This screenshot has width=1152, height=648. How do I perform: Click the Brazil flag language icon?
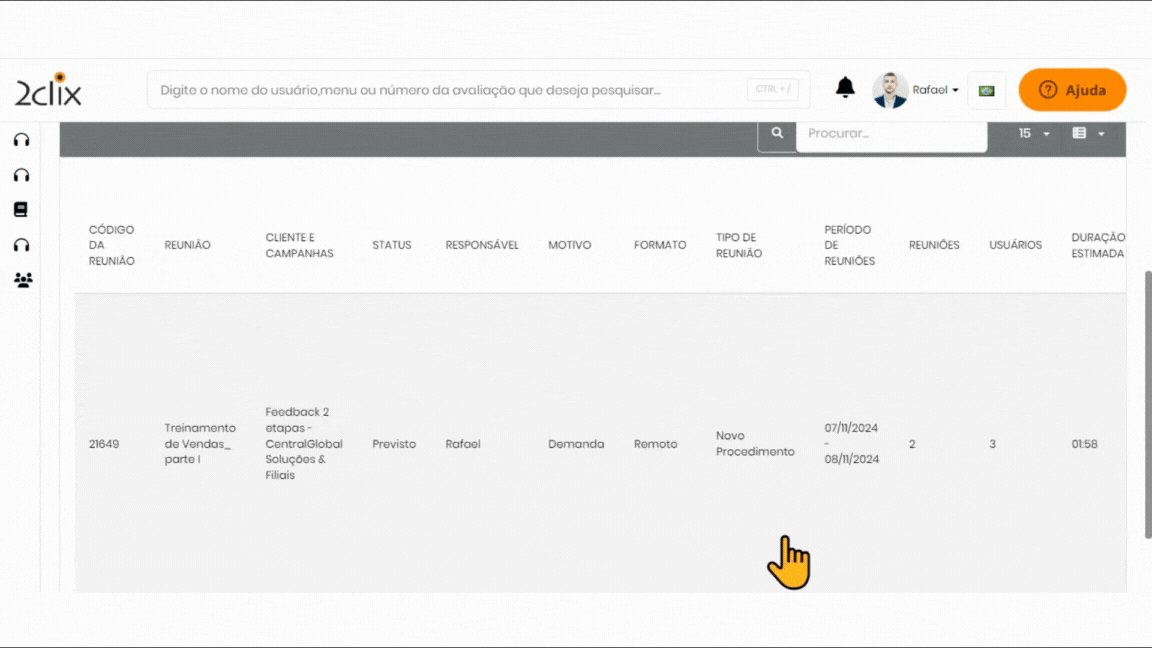986,90
